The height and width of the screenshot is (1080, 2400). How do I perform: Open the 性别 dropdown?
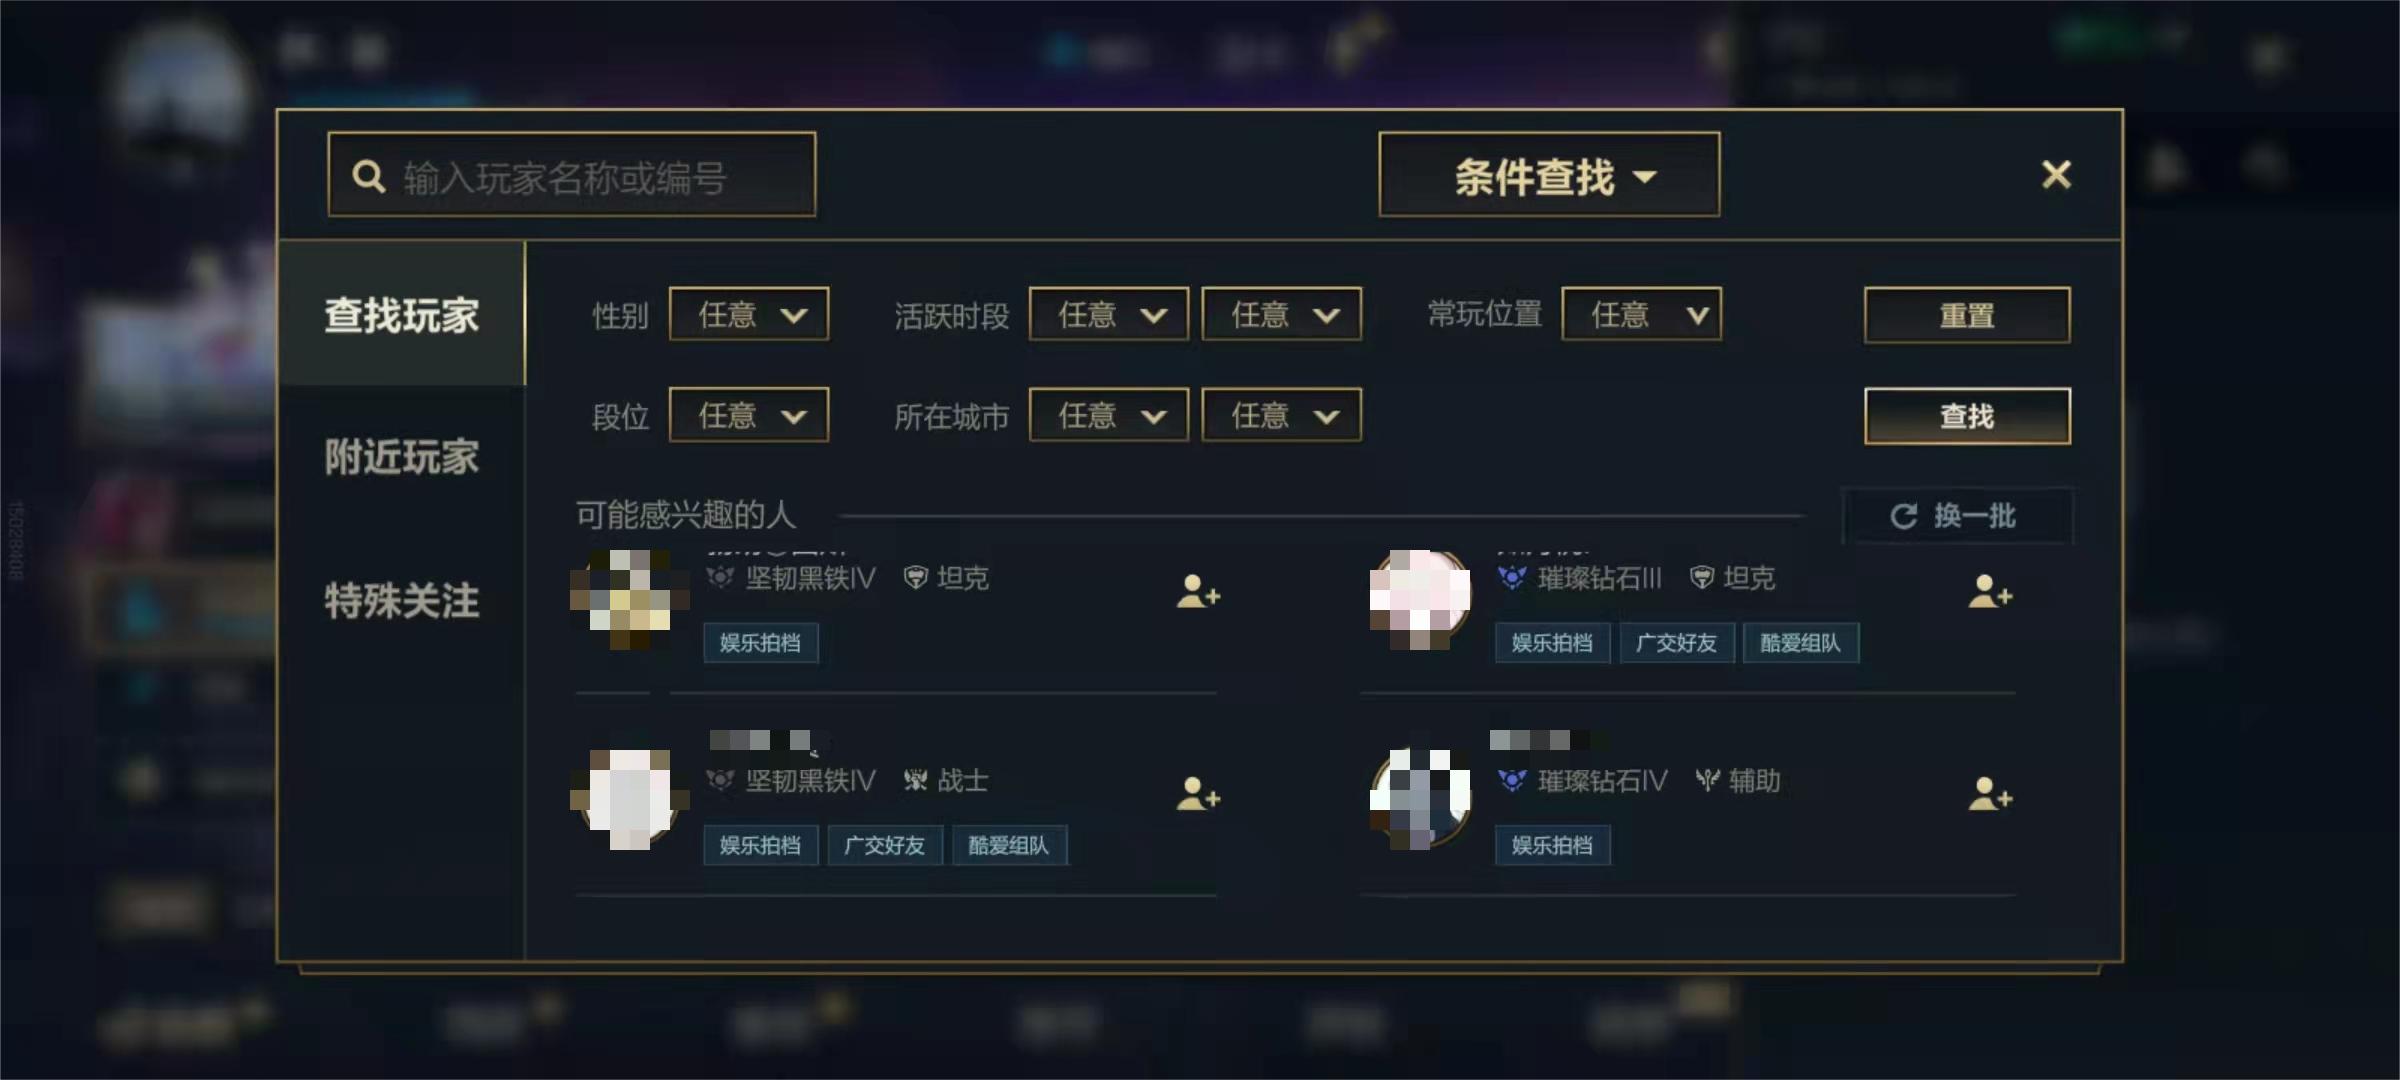point(749,315)
